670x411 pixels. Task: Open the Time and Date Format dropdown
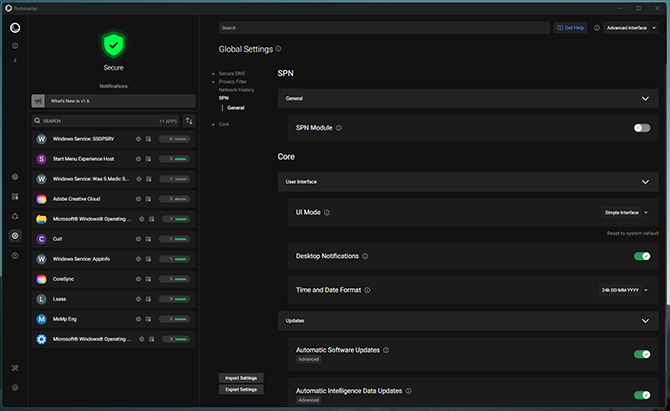click(x=624, y=290)
